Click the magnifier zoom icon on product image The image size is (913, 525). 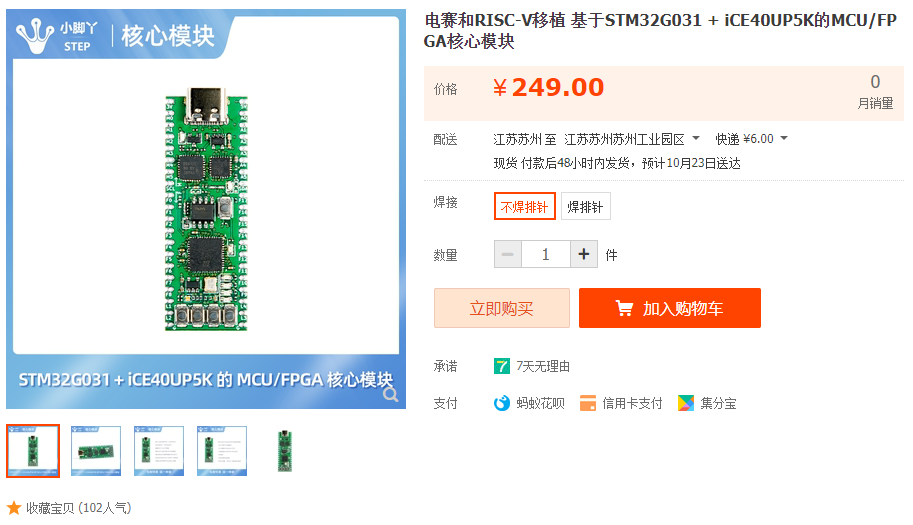coord(391,395)
